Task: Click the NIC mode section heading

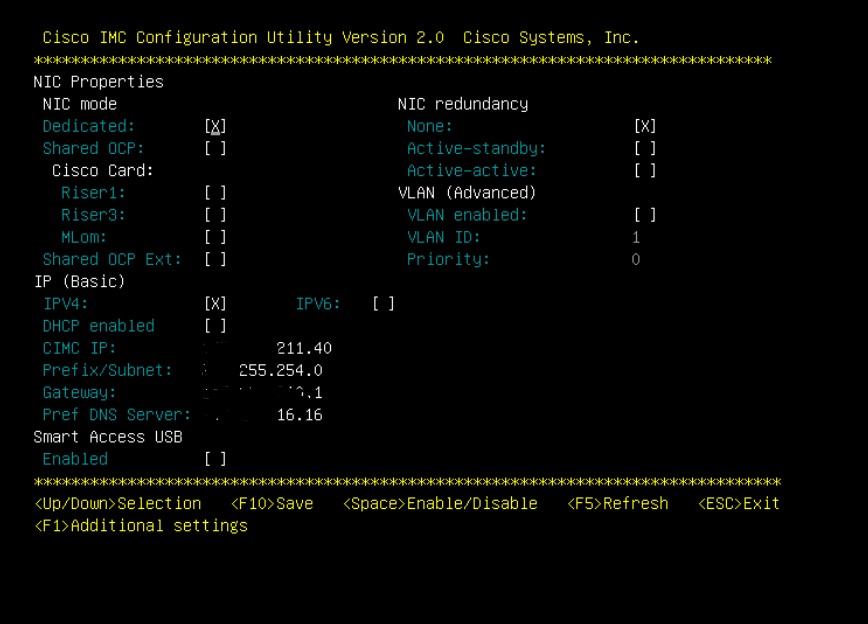Action: point(80,104)
